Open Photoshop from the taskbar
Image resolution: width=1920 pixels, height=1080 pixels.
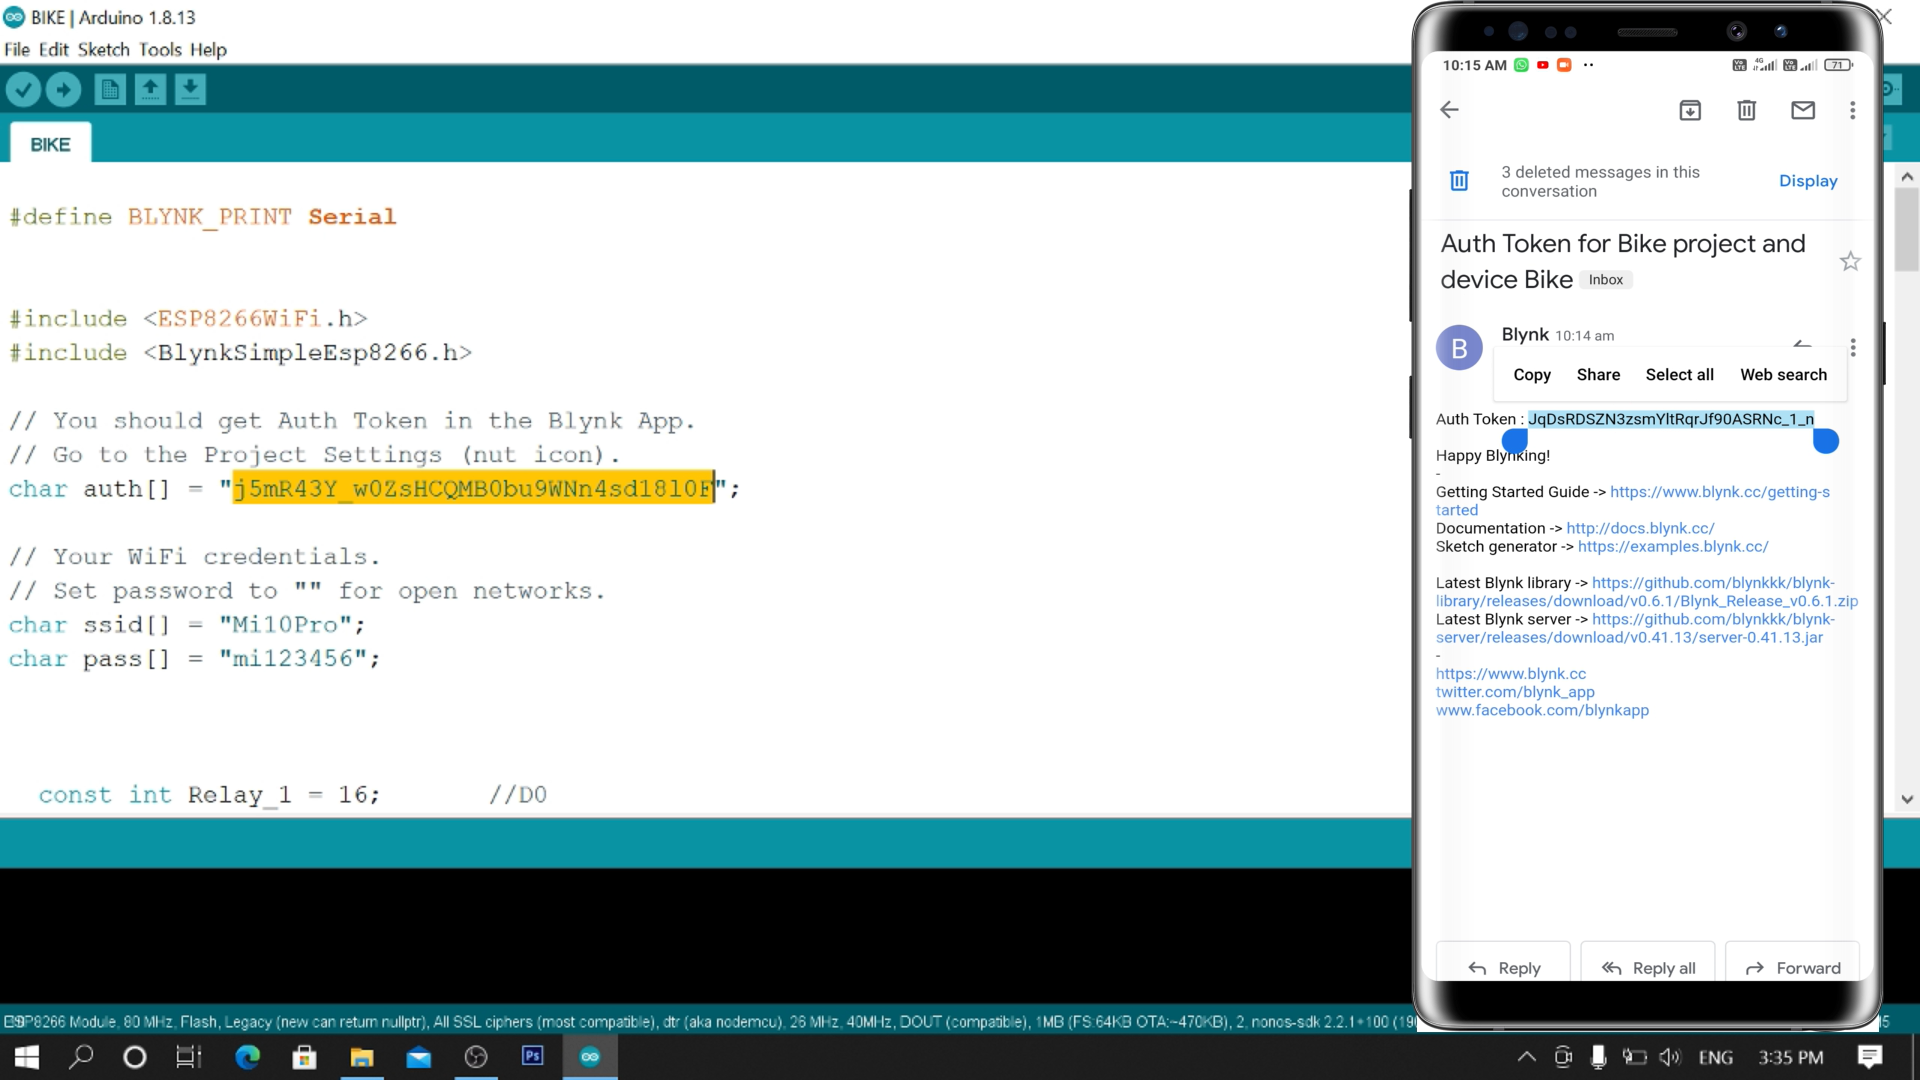click(x=532, y=1057)
